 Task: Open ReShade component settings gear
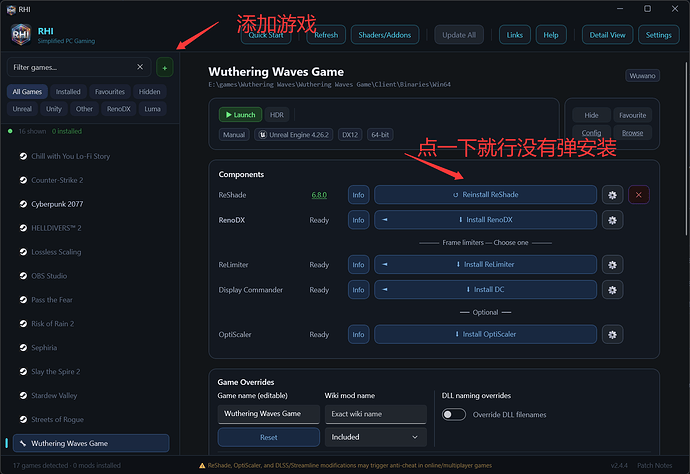pyautogui.click(x=612, y=195)
